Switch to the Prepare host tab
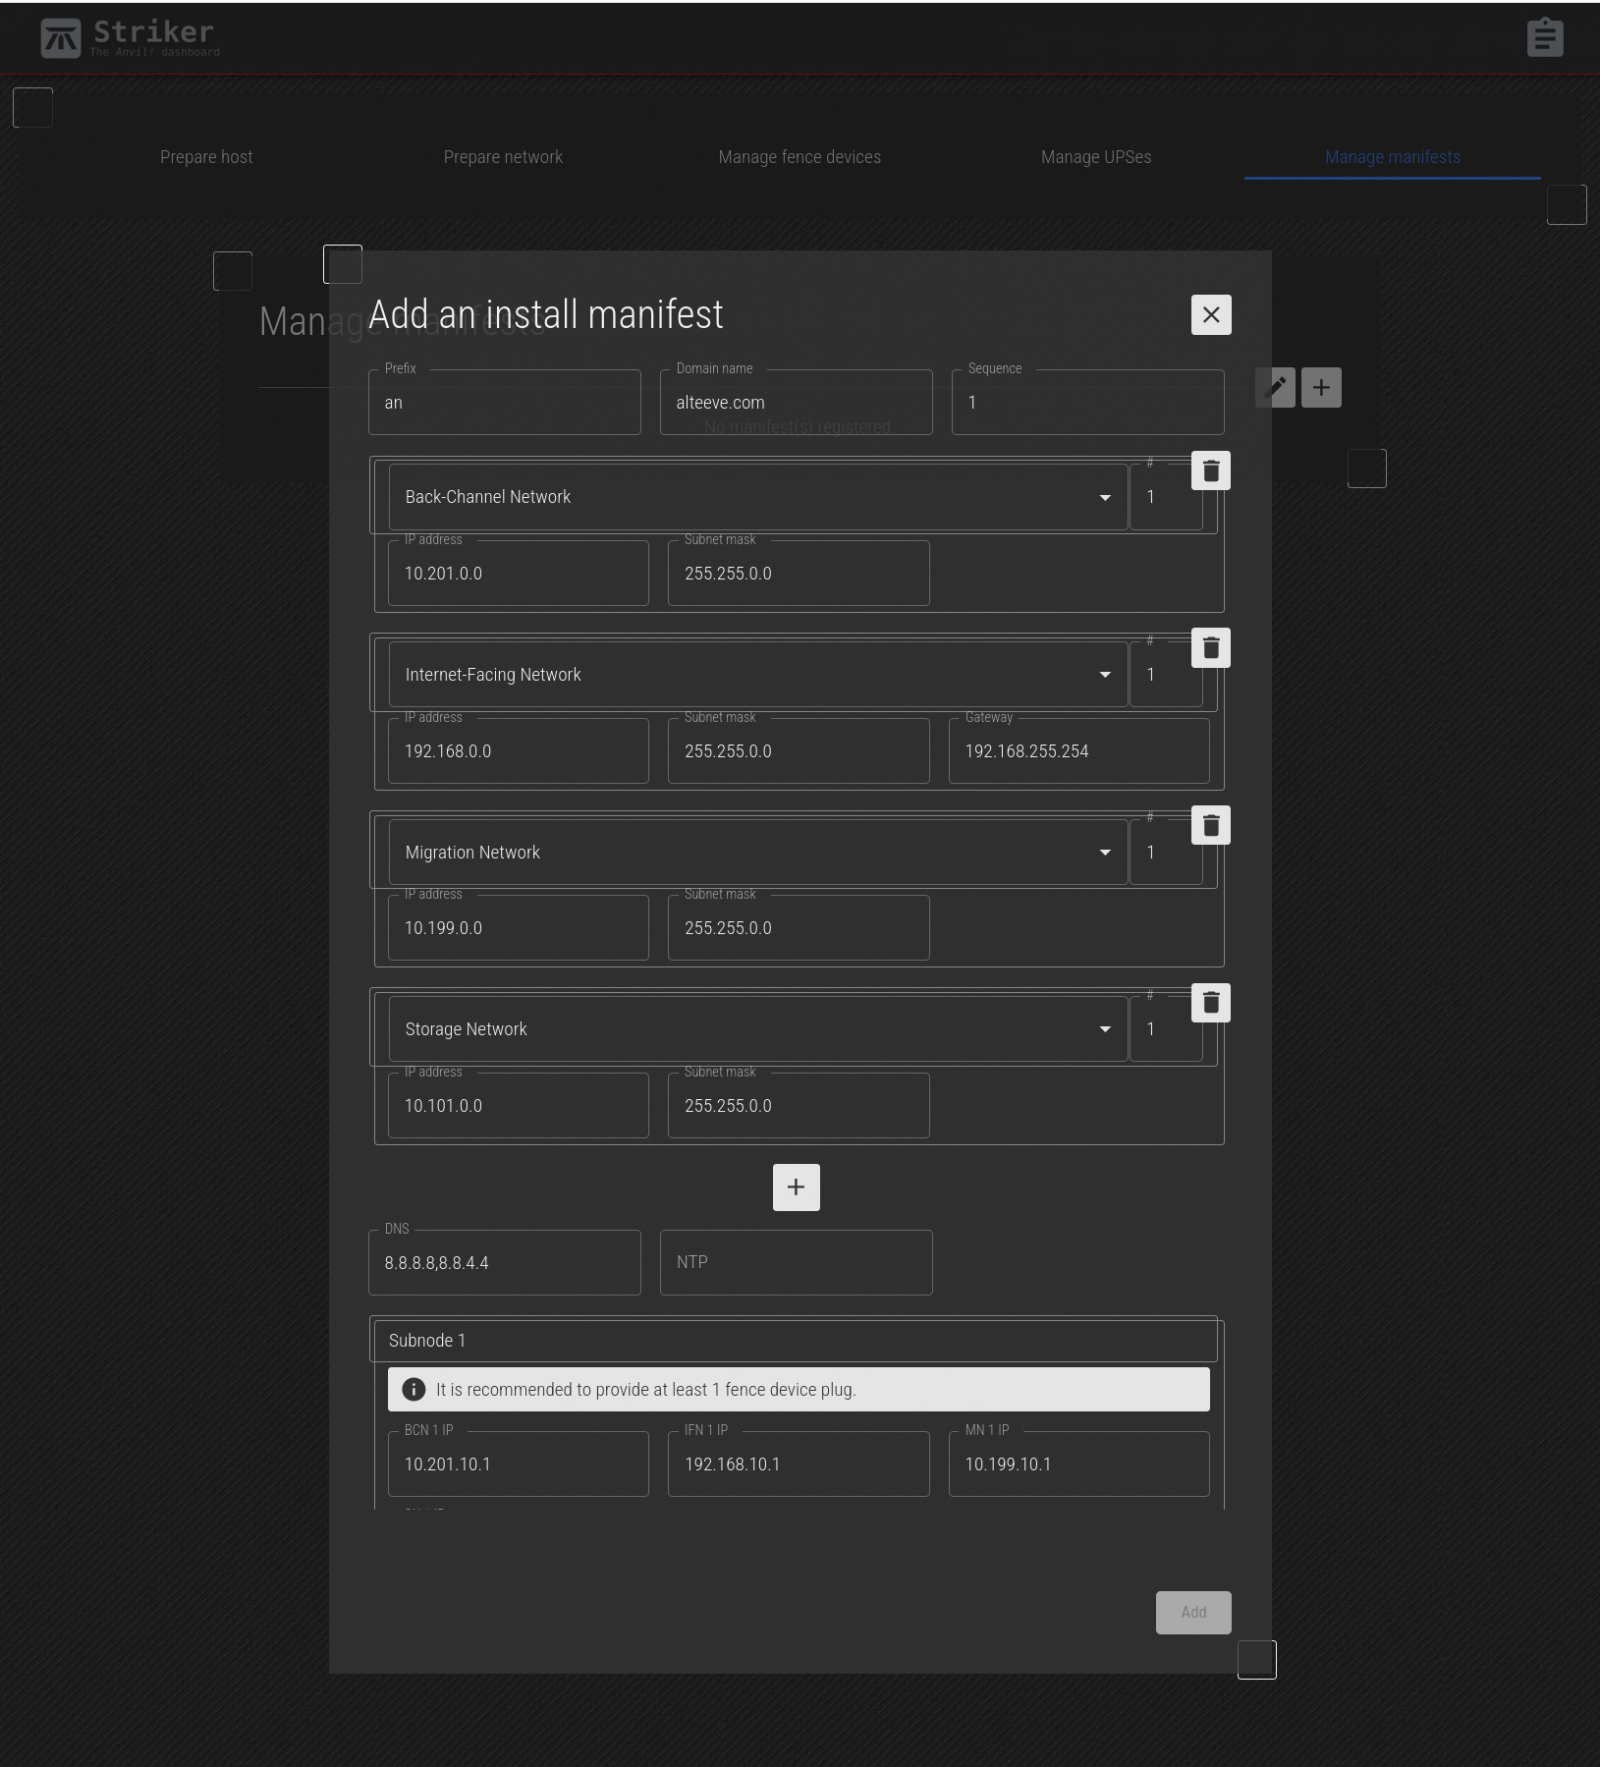Image resolution: width=1600 pixels, height=1767 pixels. click(206, 157)
